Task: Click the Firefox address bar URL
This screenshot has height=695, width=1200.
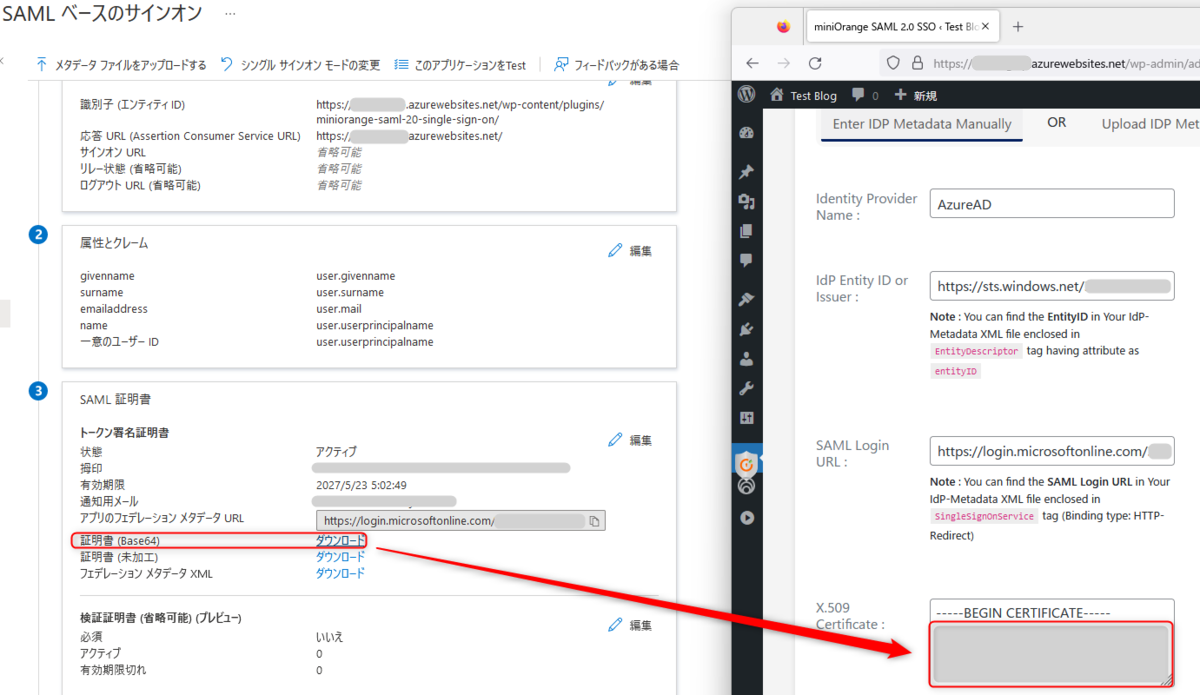Action: [x=1066, y=63]
